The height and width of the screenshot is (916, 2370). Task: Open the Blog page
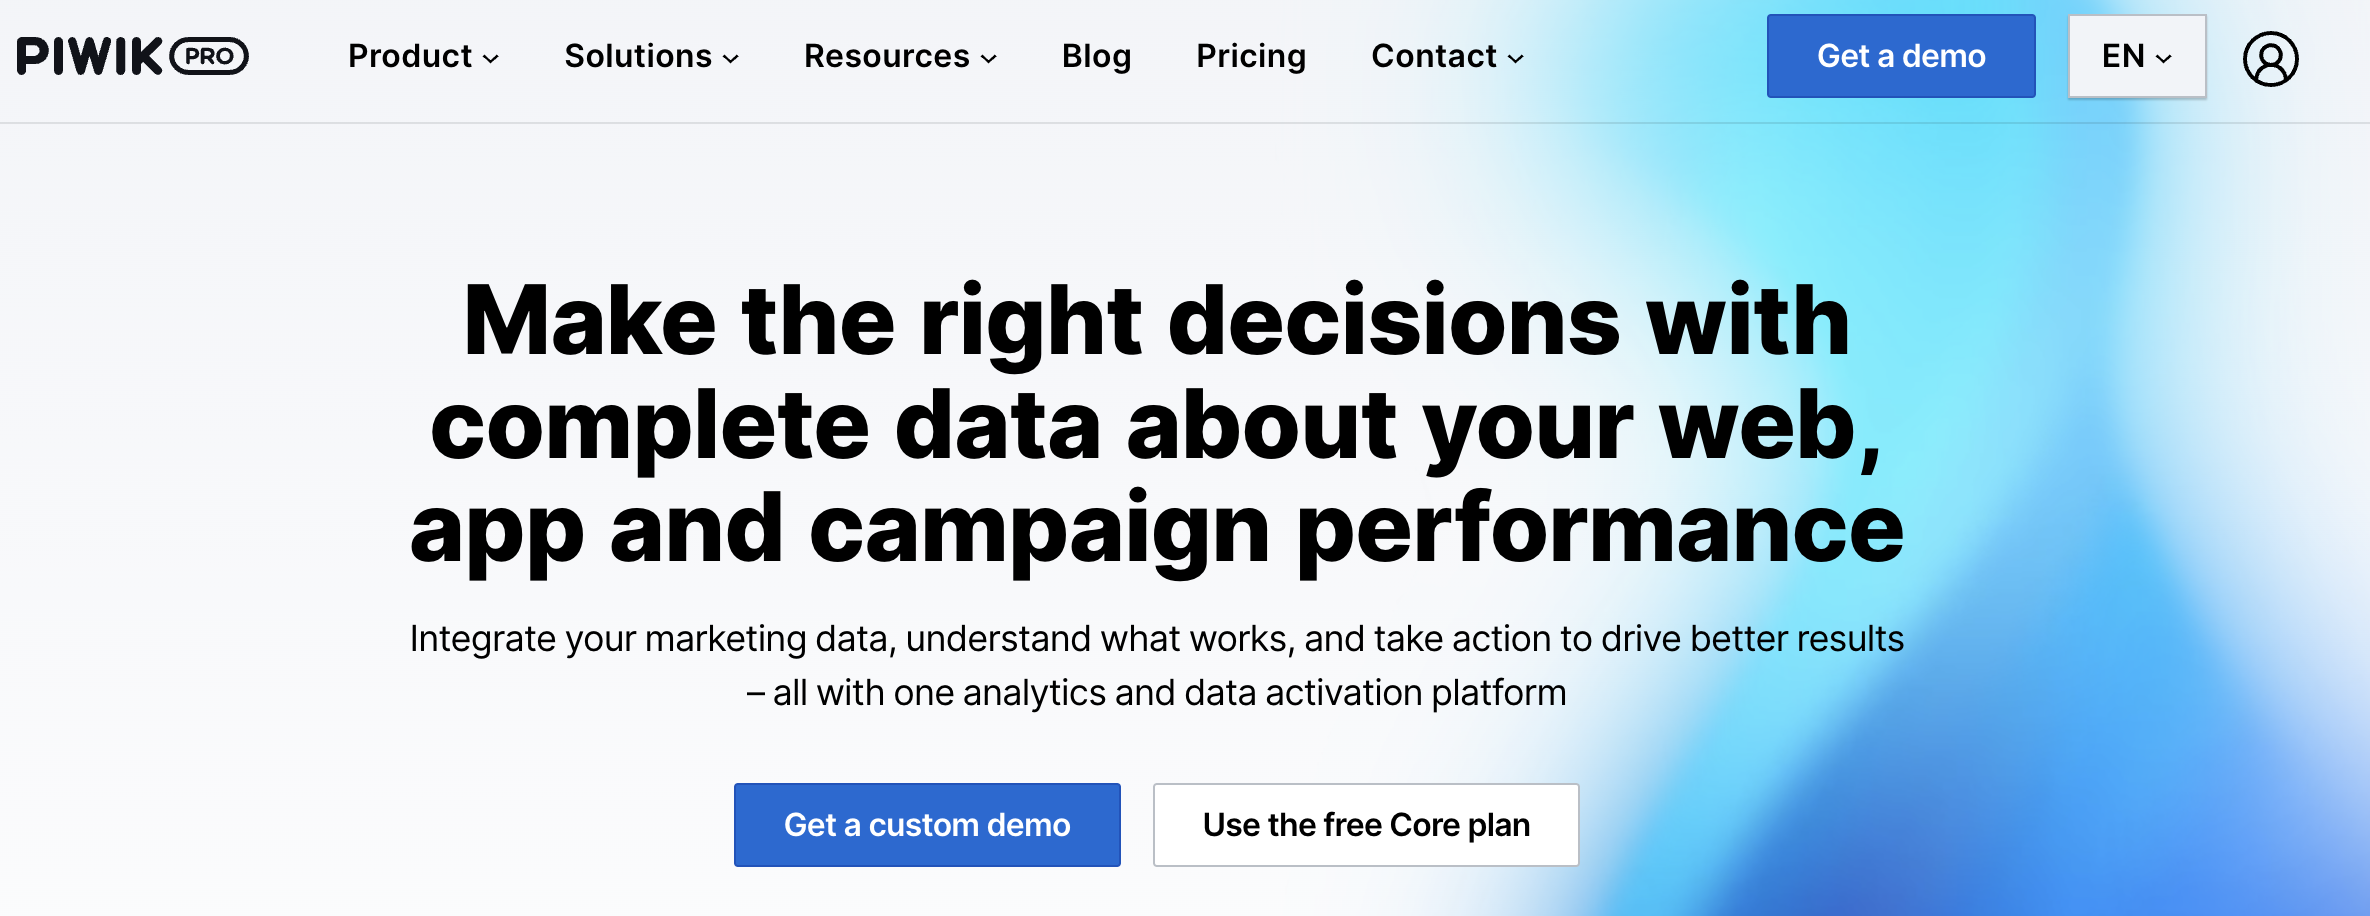point(1095,57)
